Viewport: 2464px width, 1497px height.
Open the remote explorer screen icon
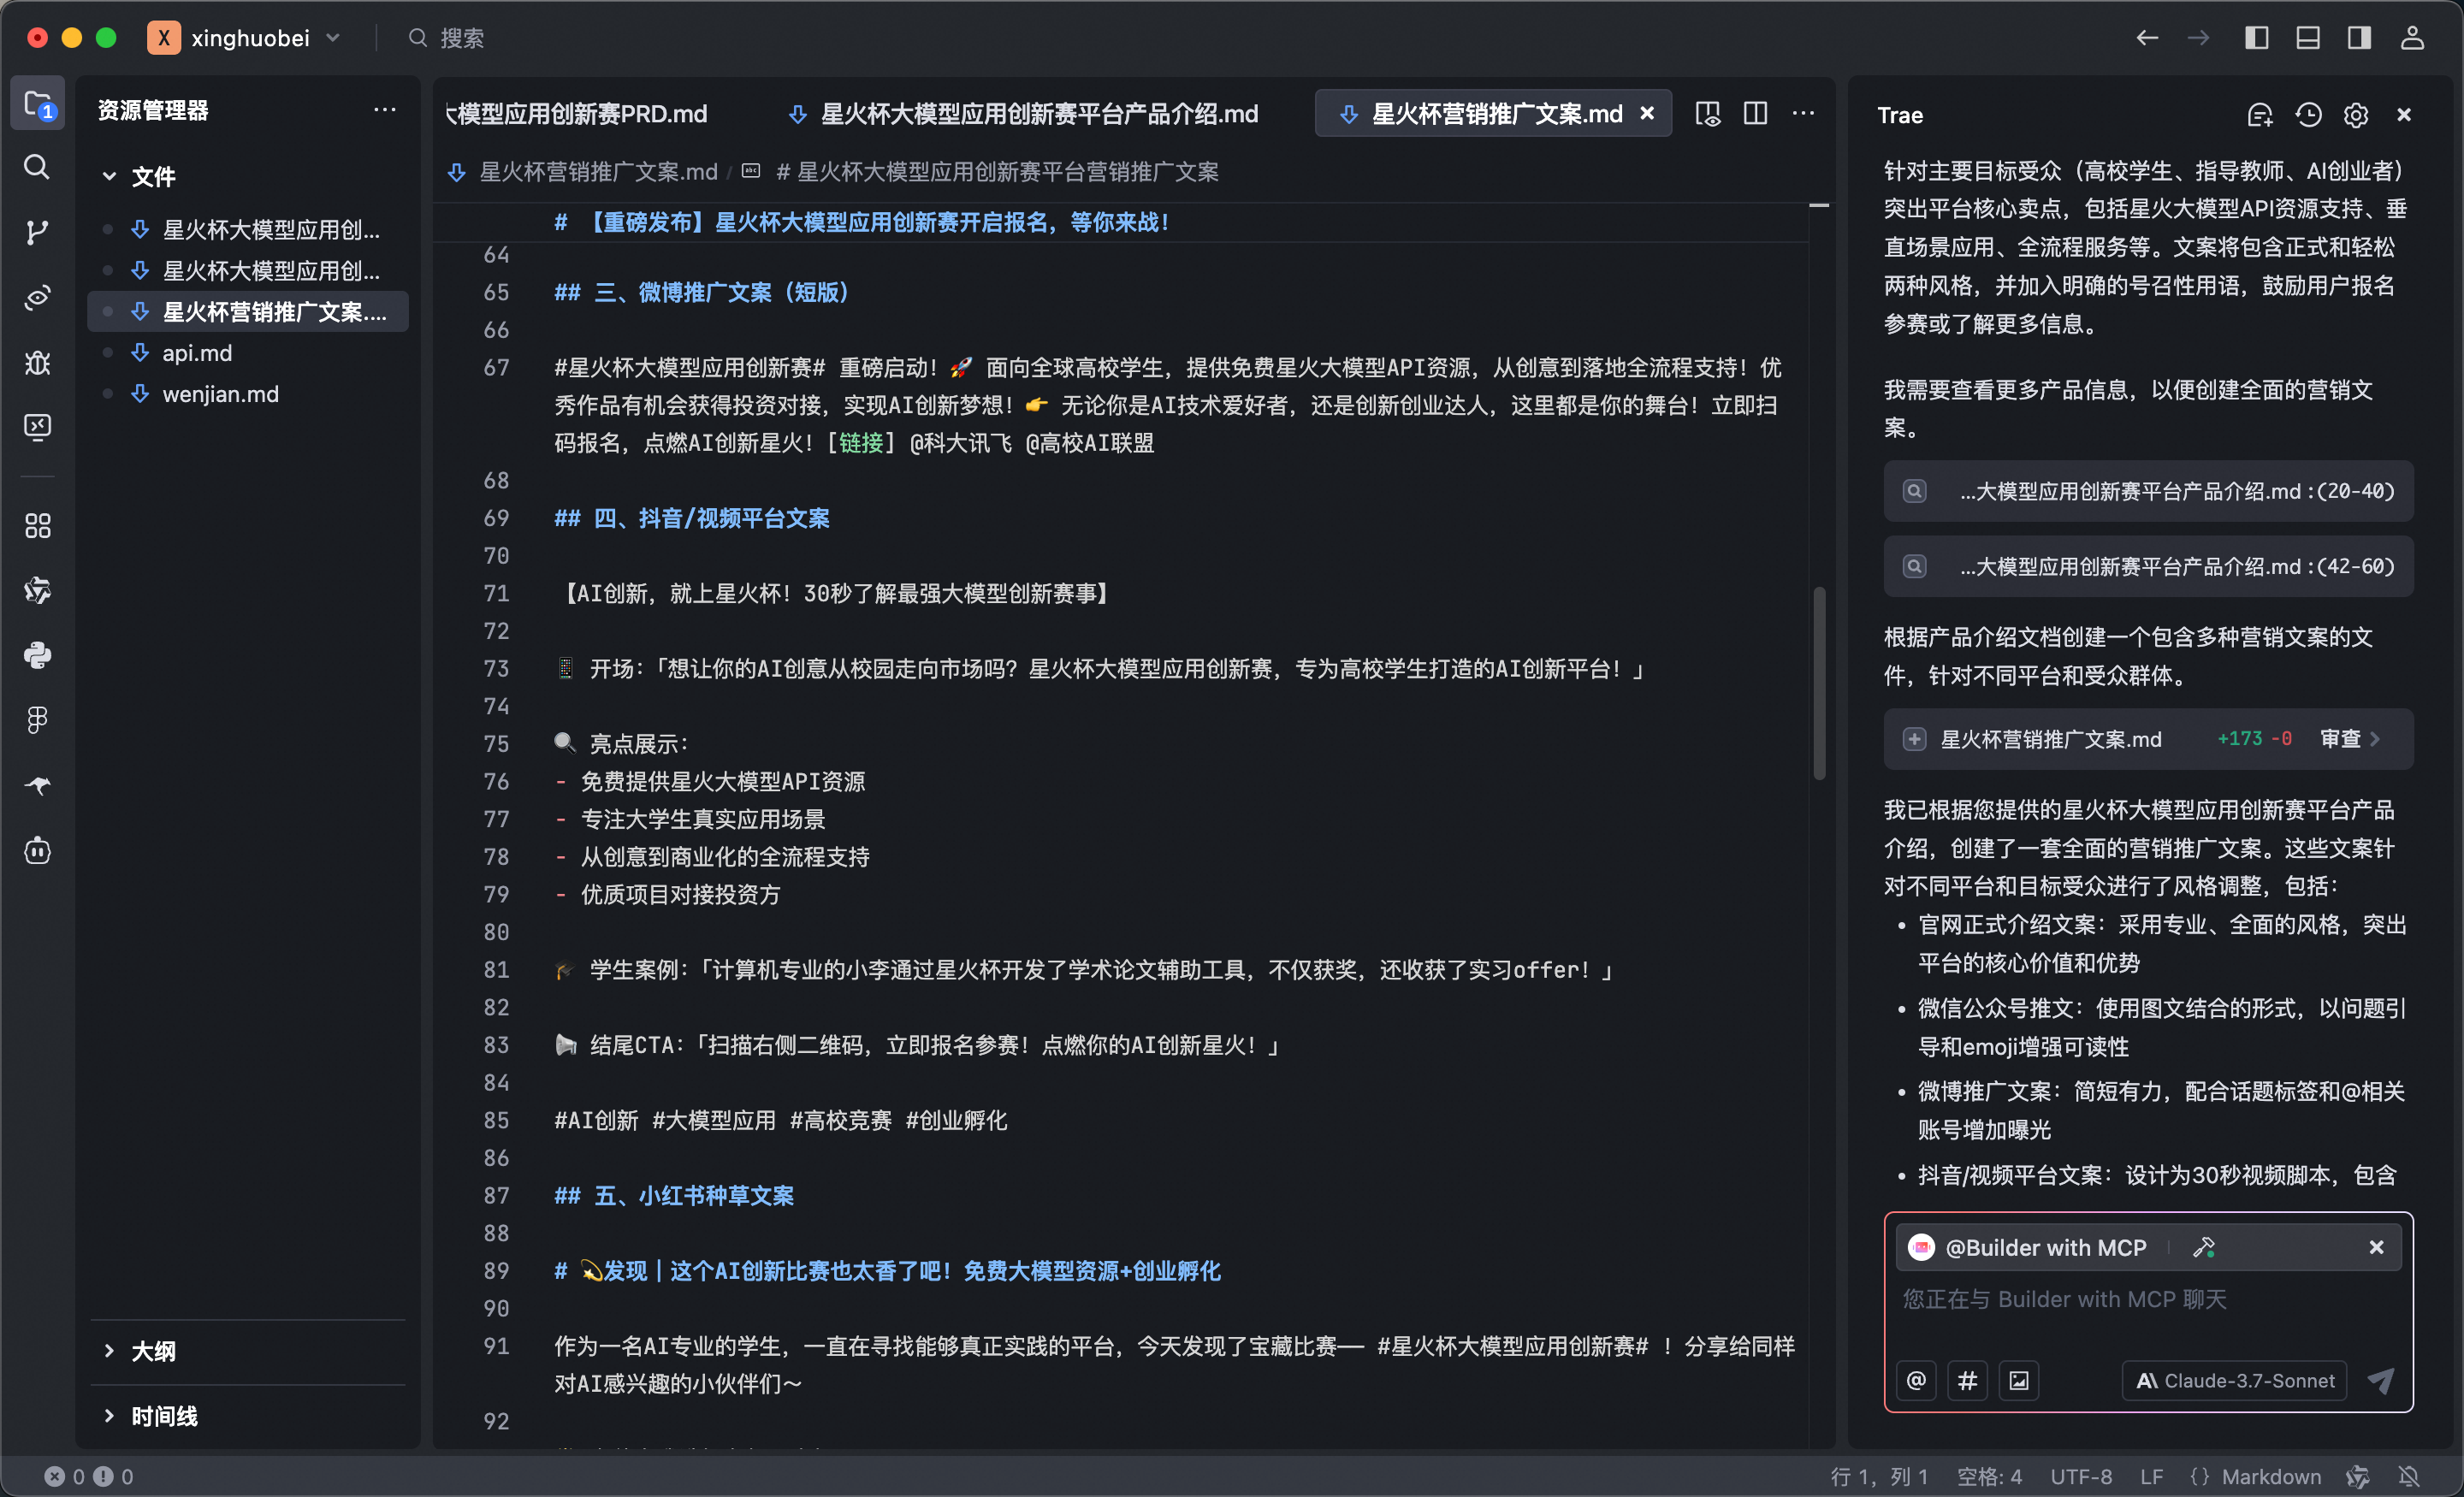click(37, 427)
